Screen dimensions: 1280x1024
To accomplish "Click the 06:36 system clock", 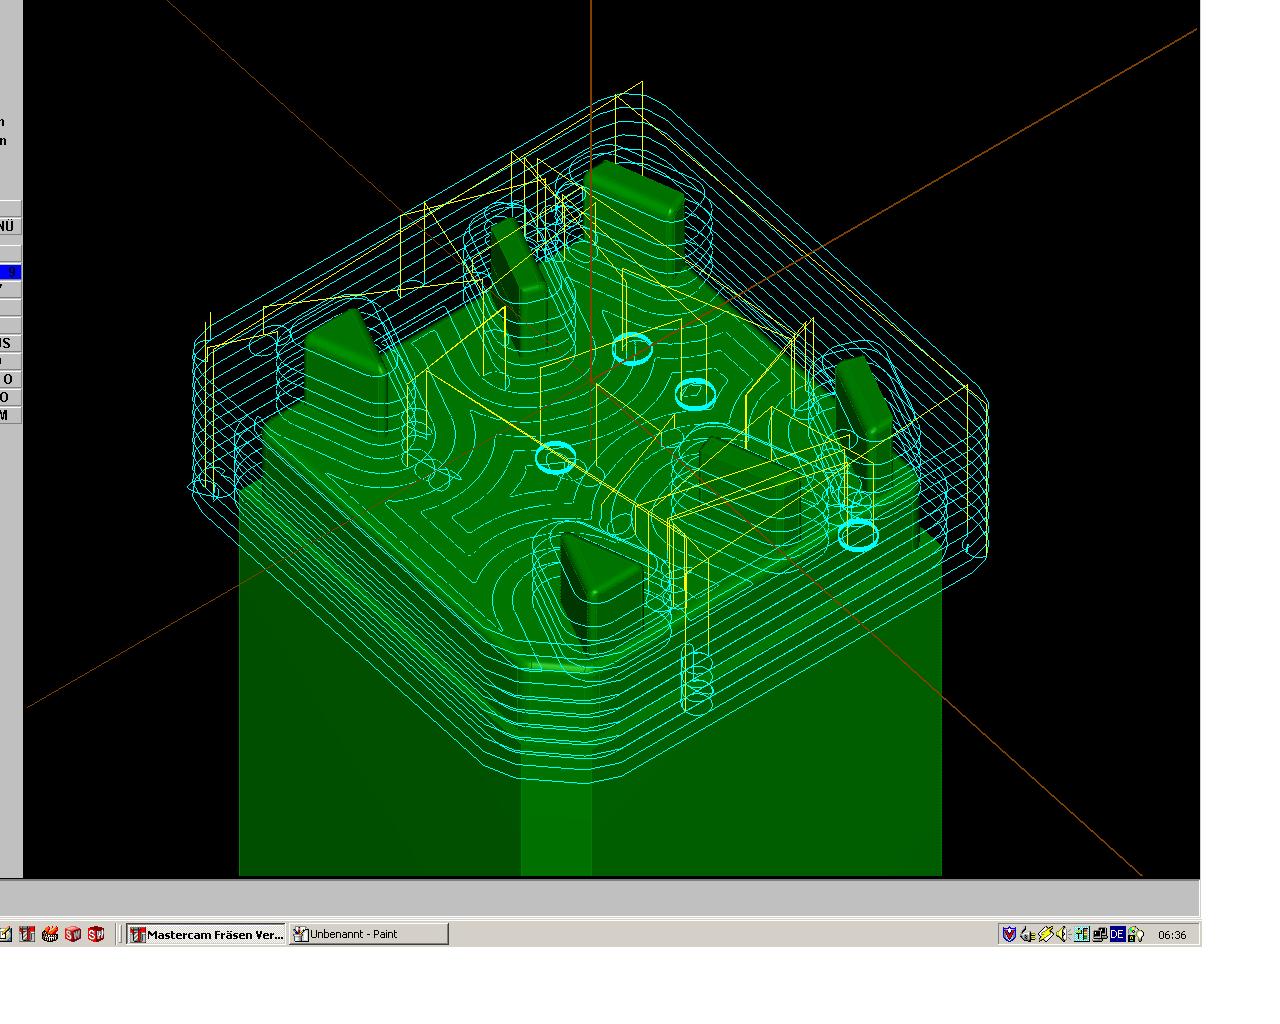I will (x=1171, y=935).
